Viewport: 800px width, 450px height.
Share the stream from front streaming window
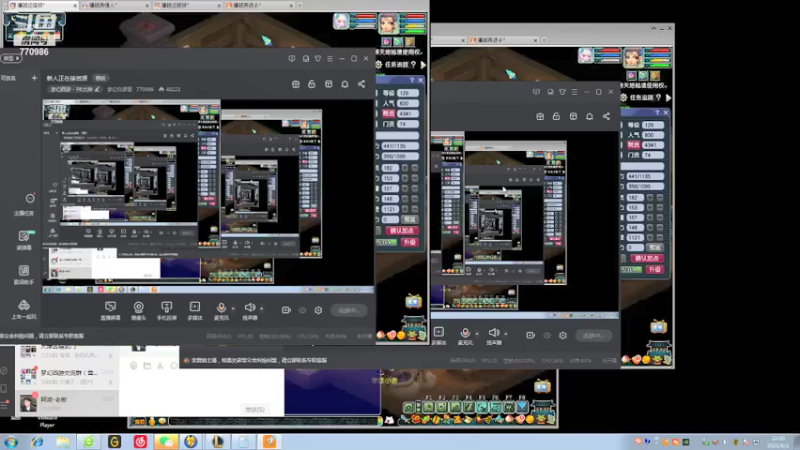click(x=361, y=84)
